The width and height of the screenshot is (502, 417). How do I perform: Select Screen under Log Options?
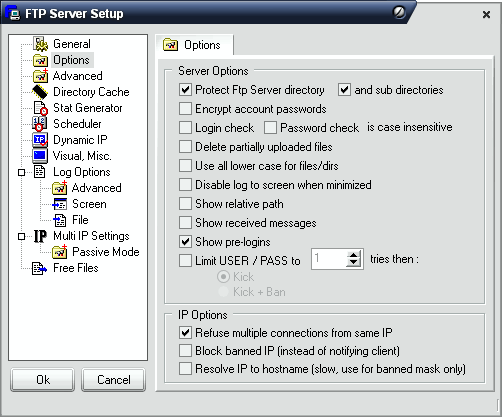coord(89,204)
